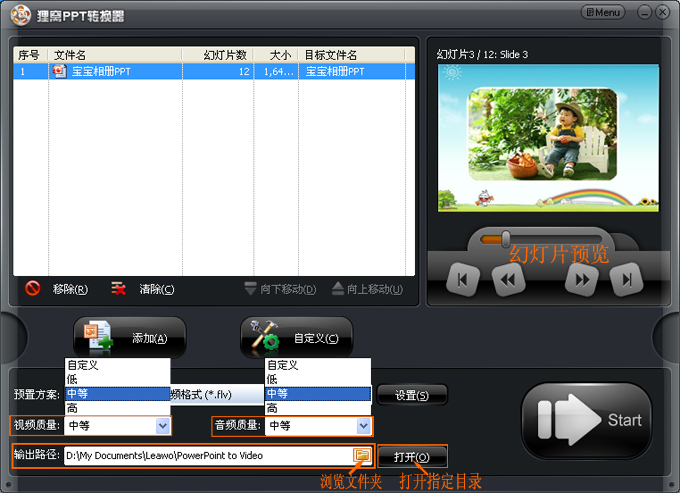
Task: Click the 目标文件名 column header
Action: coord(352,55)
